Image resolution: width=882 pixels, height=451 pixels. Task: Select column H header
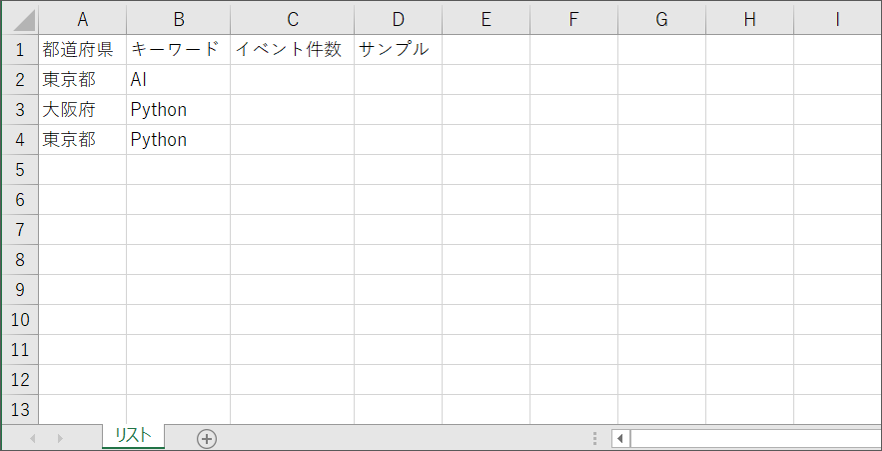pos(749,19)
